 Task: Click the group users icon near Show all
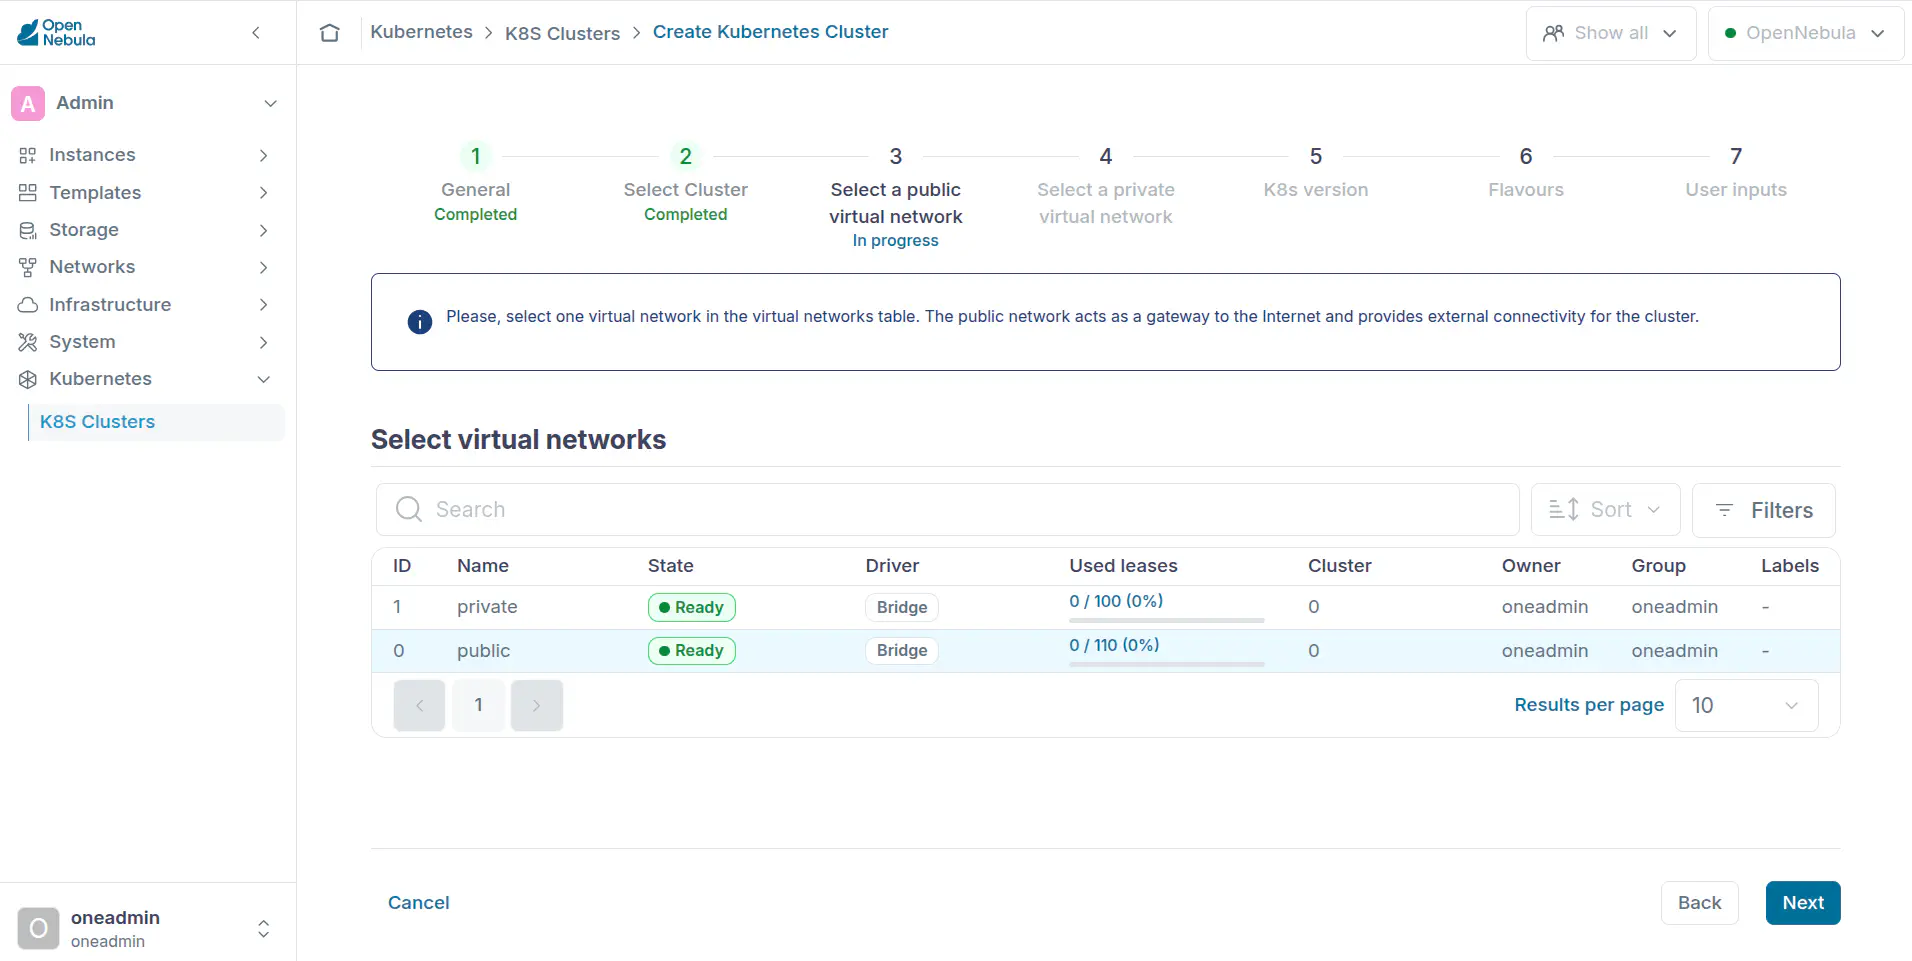1554,33
